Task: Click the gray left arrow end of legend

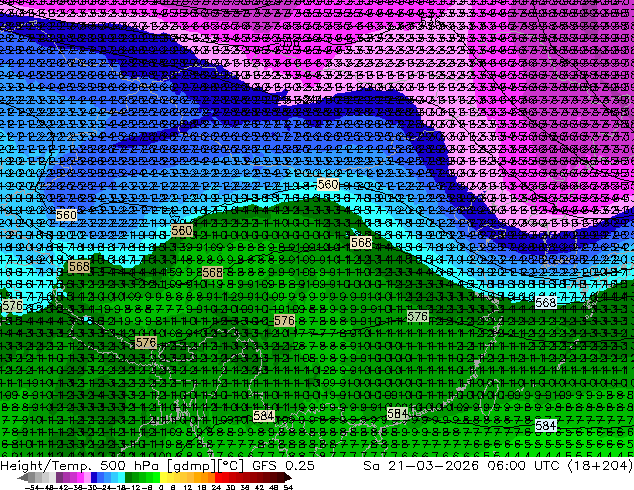Action: [x=23, y=478]
